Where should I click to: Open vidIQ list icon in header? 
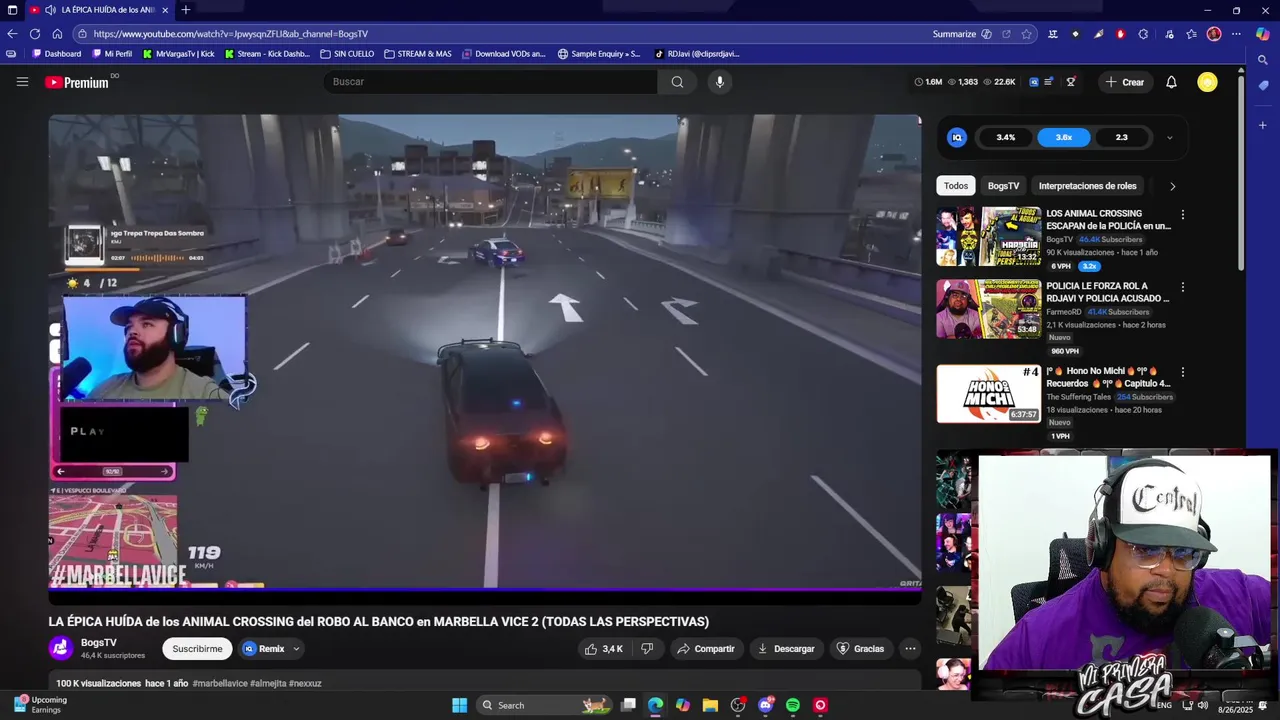pyautogui.click(x=1048, y=82)
